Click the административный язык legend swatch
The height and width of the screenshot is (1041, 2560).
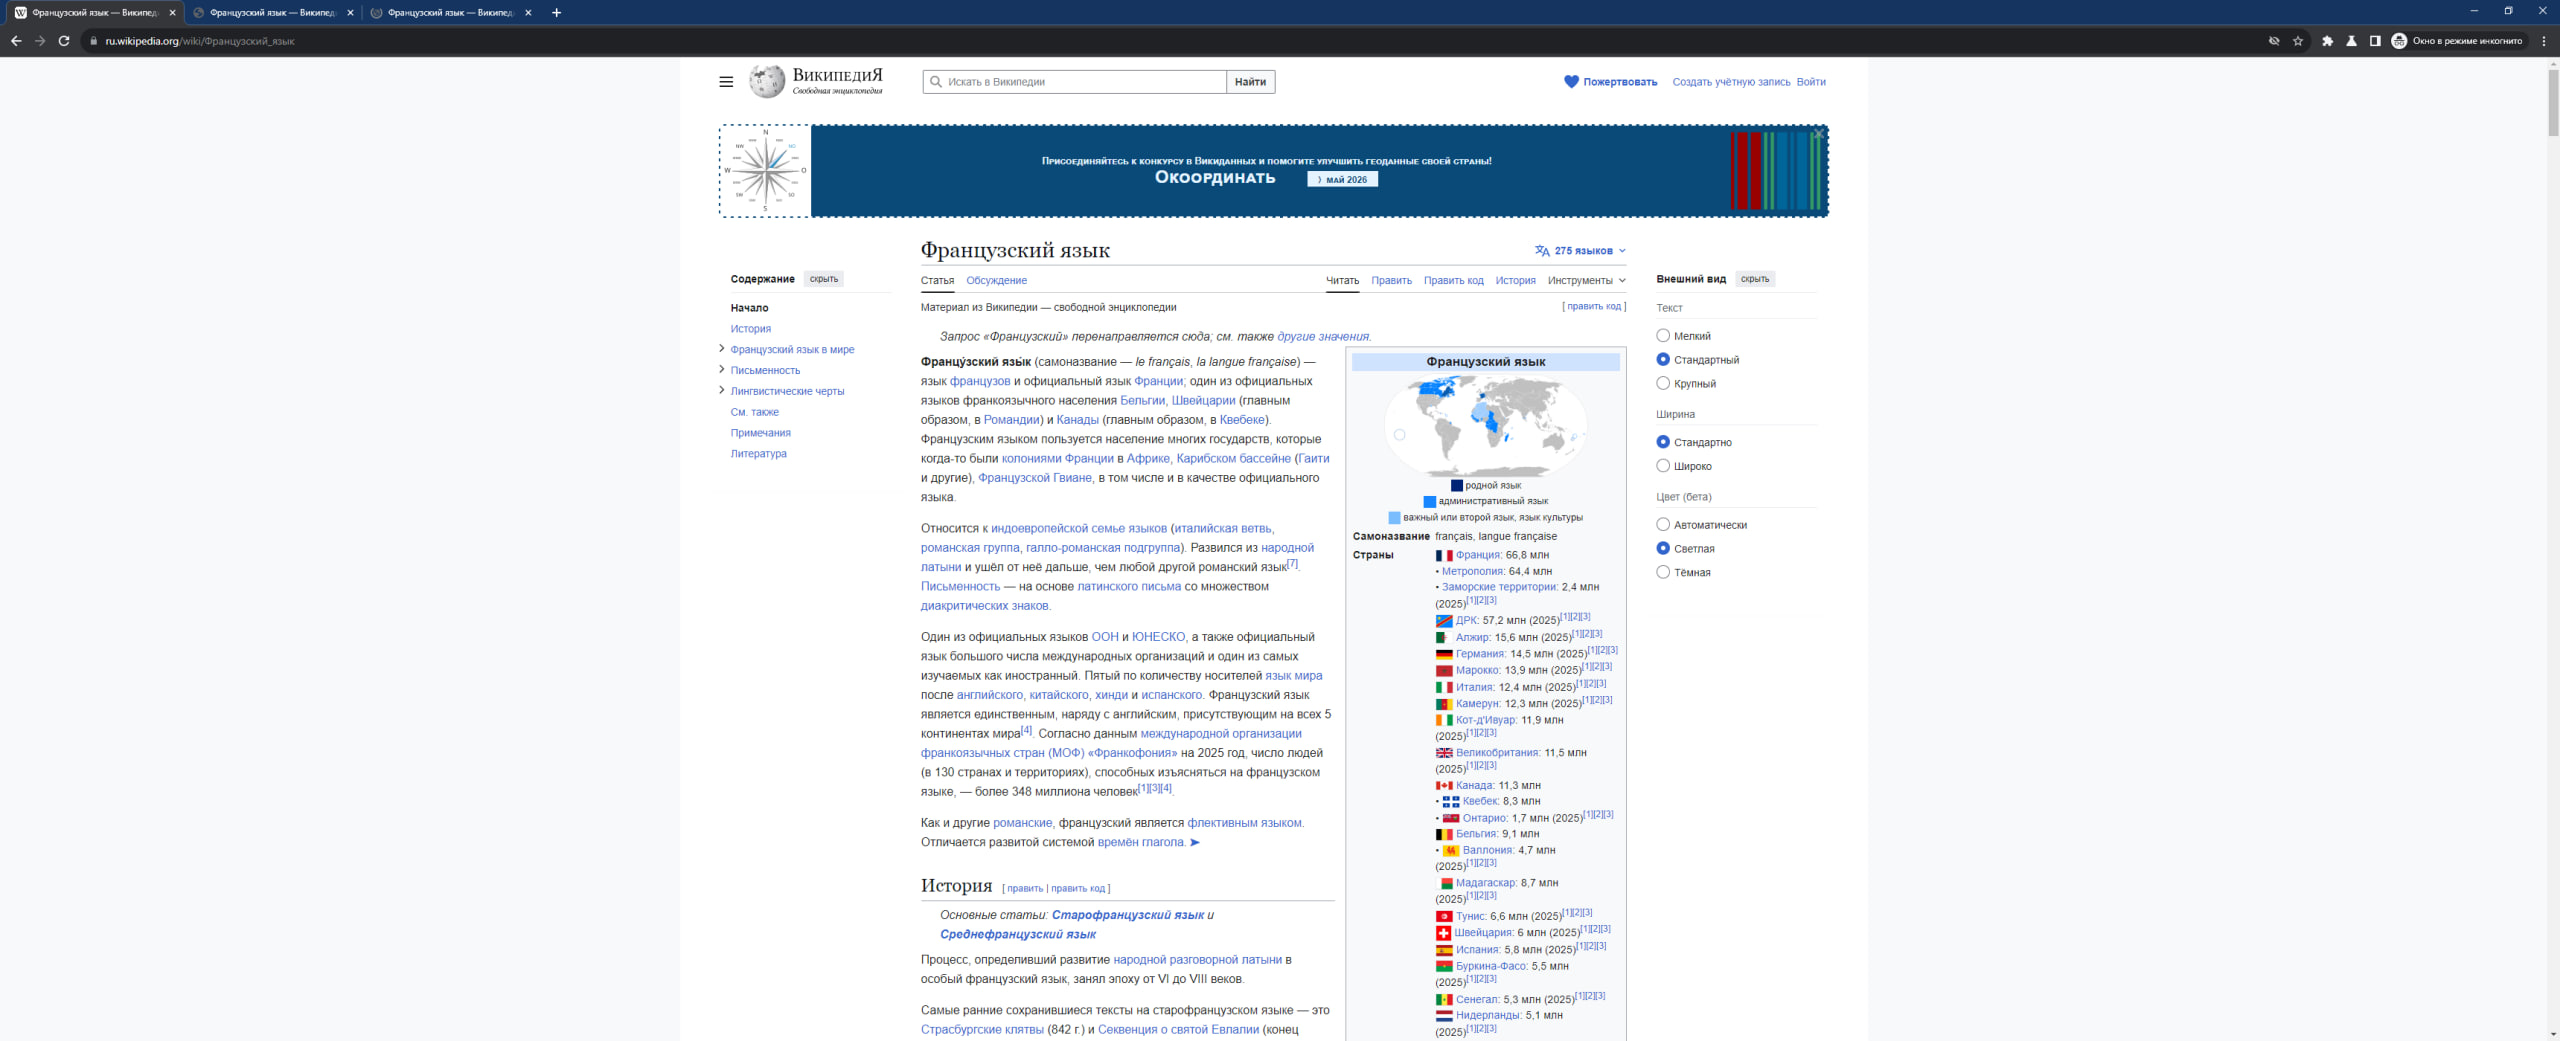click(1430, 502)
